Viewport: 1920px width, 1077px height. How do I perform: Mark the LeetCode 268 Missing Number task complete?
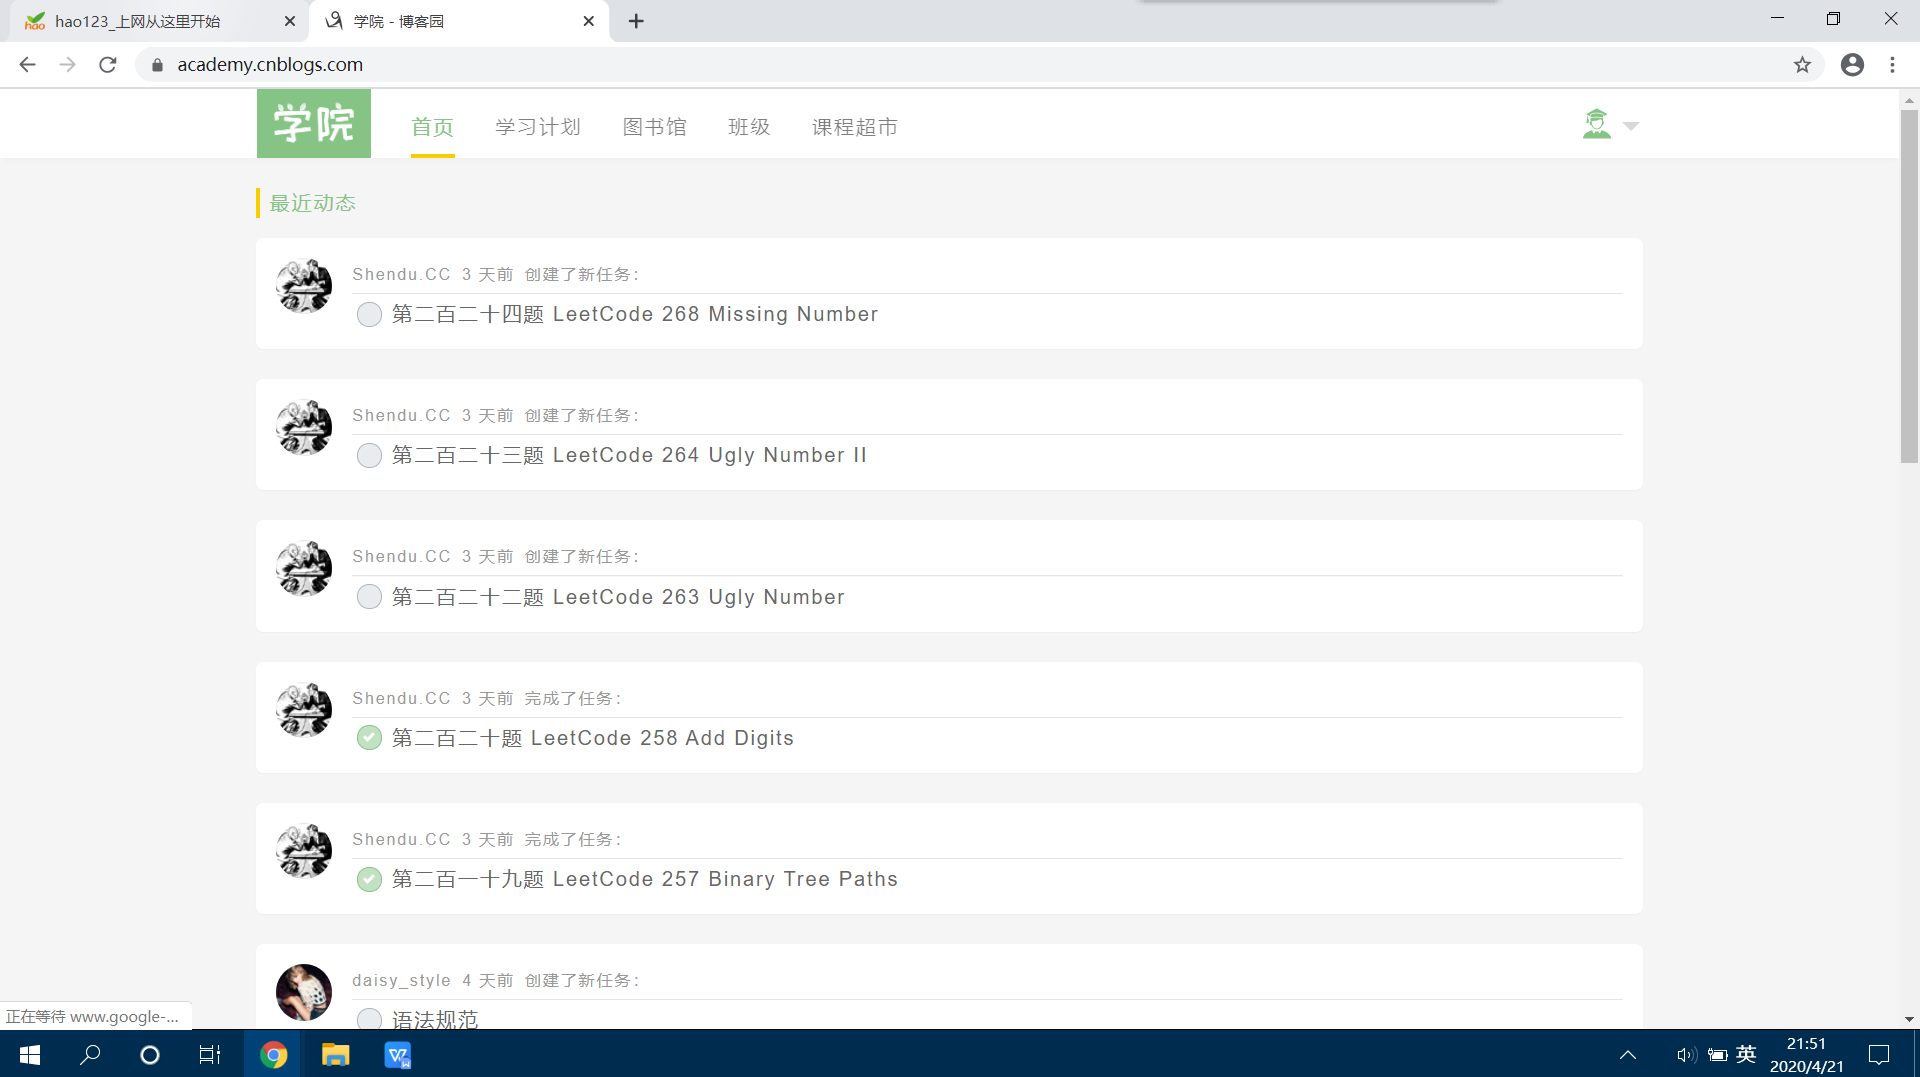pyautogui.click(x=369, y=315)
